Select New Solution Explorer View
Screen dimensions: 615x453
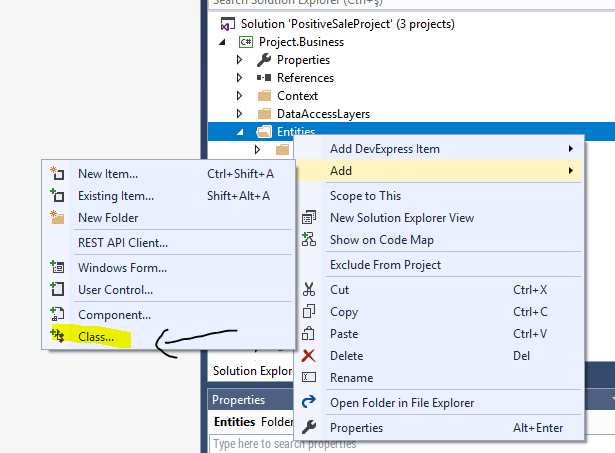(x=439, y=218)
